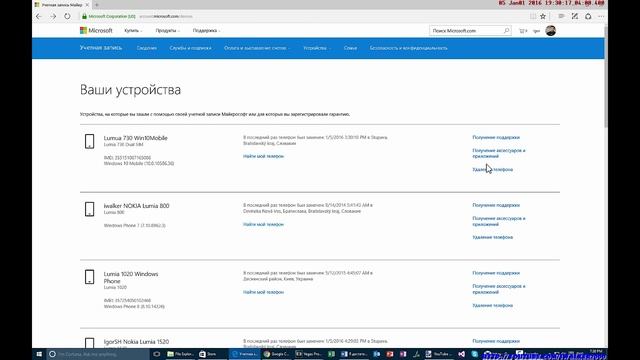The width and height of the screenshot is (640, 360).
Task: Switch to Vegas Pro in taskbar
Action: point(308,354)
